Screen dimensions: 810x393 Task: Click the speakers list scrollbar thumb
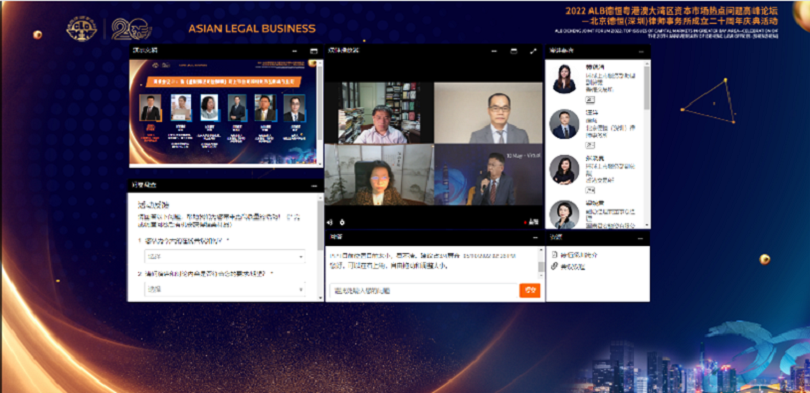click(647, 88)
